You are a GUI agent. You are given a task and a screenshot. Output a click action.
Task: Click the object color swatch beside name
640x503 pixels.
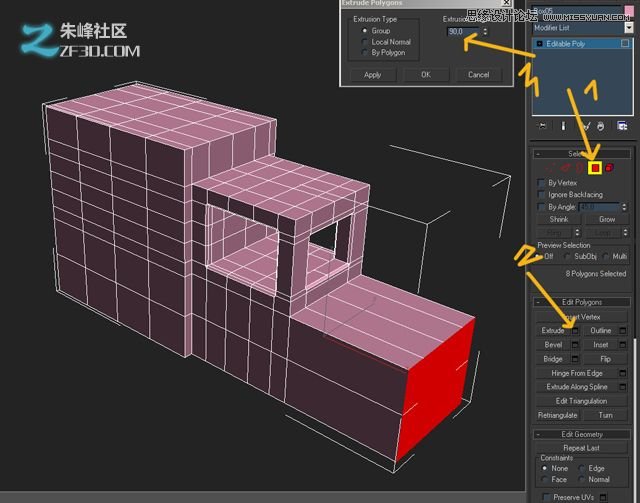629,11
